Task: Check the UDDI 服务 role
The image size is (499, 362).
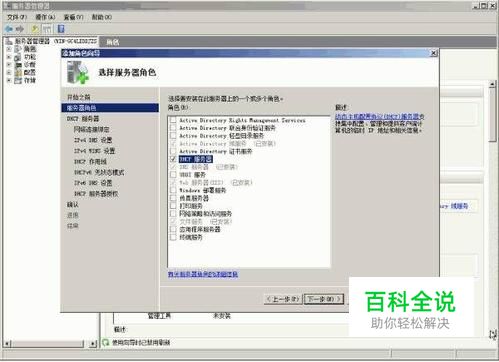Action: (x=173, y=174)
